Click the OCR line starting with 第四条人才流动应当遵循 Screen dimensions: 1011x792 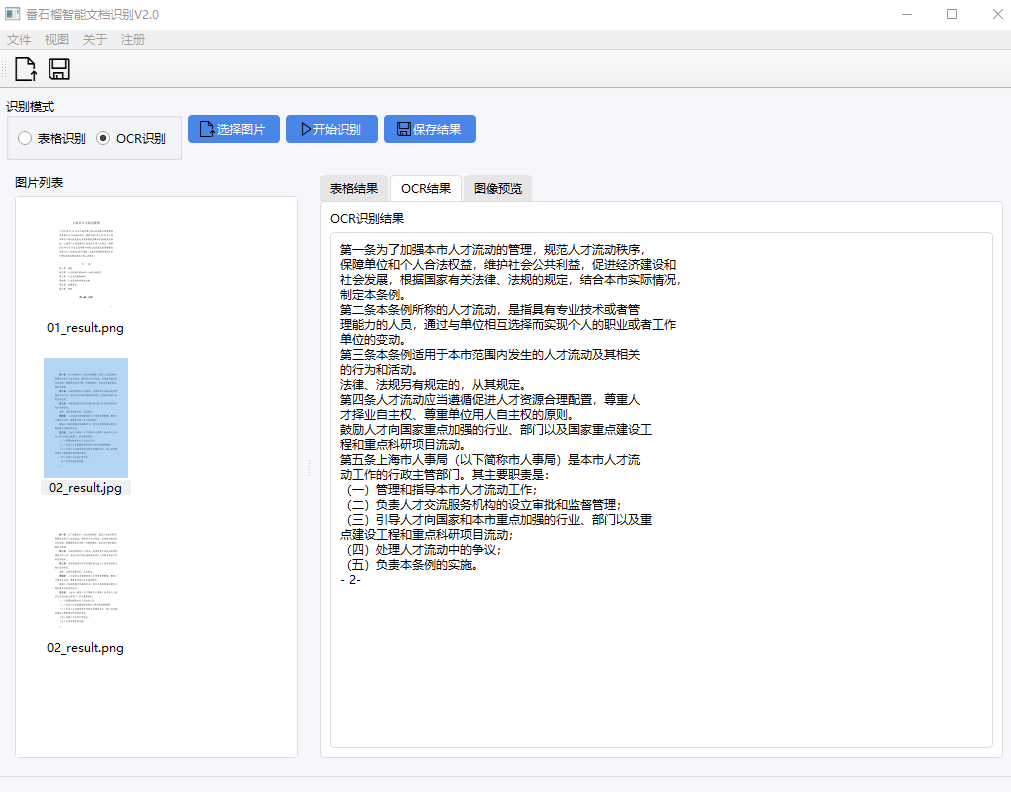(490, 400)
